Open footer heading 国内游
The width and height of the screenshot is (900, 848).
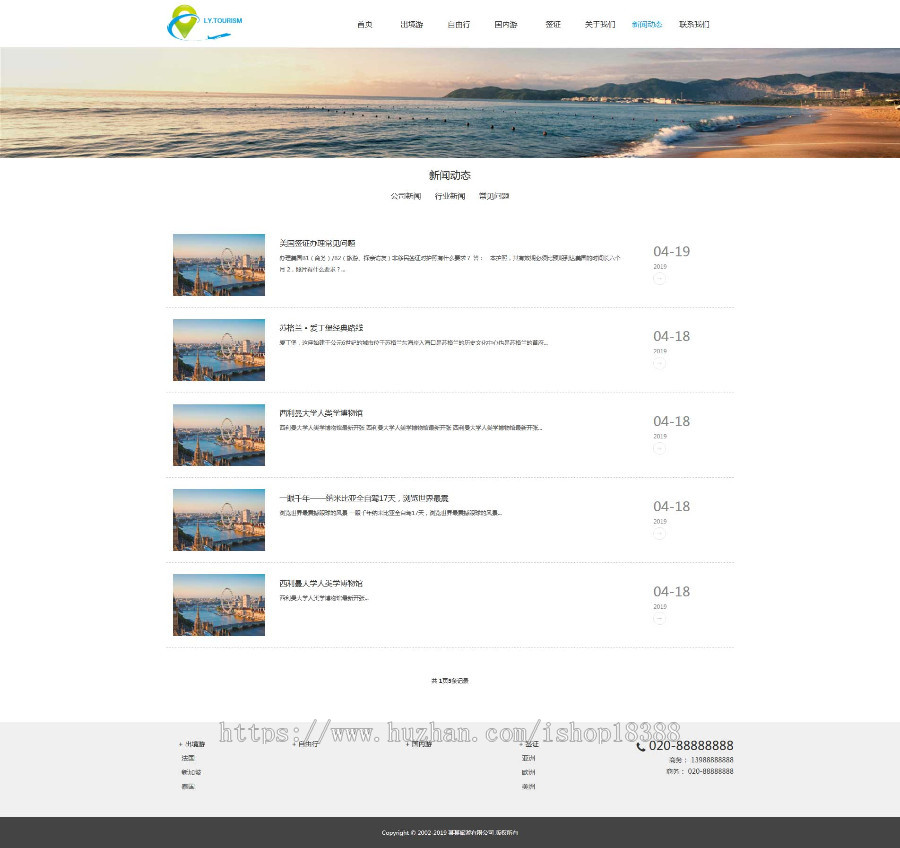tap(420, 744)
